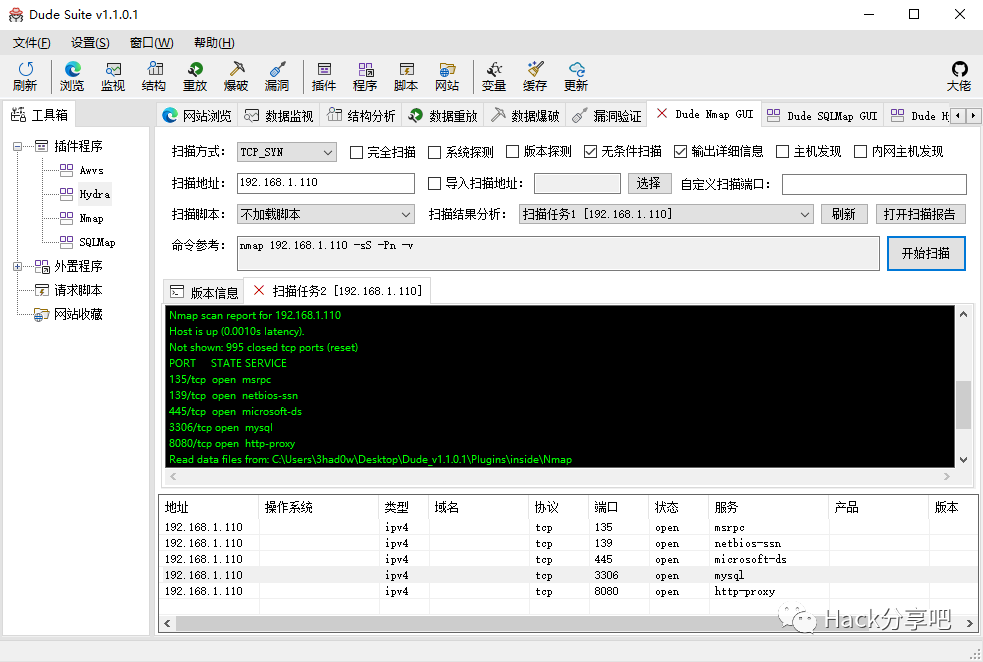Close the Dude Nmap GUI tab
Viewport: 983px width, 662px height.
tap(661, 113)
